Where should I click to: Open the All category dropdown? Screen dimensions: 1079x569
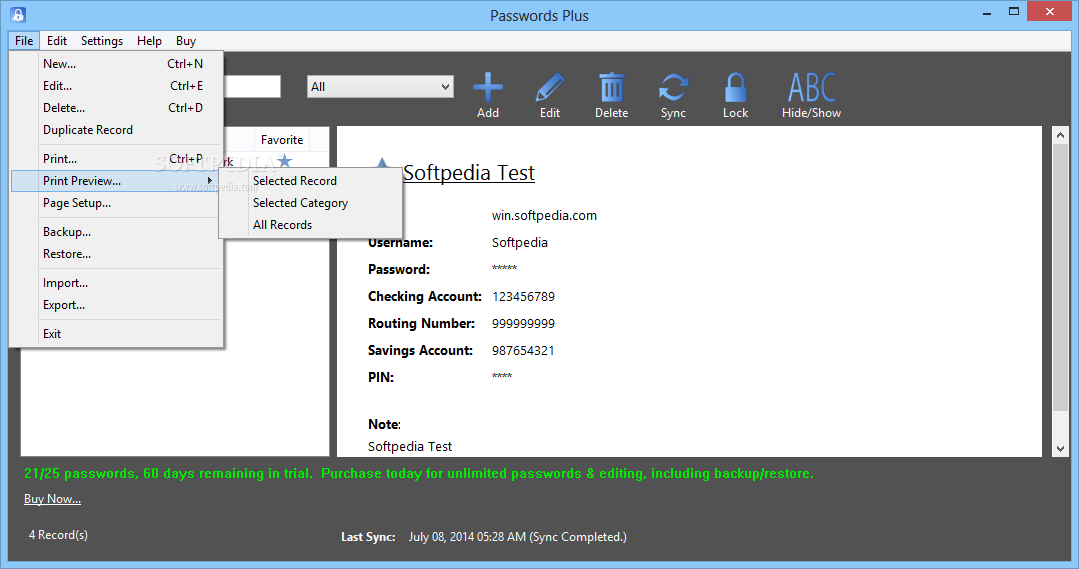[380, 87]
